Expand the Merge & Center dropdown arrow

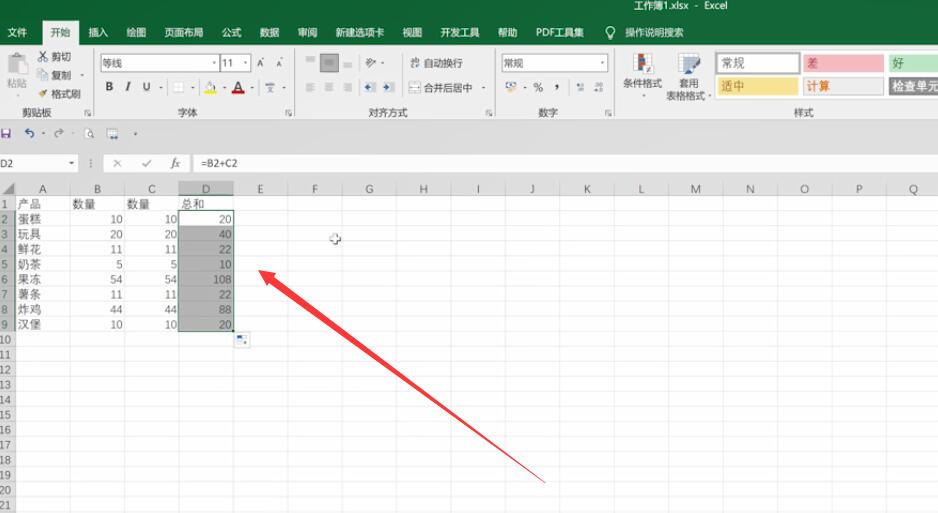point(483,88)
